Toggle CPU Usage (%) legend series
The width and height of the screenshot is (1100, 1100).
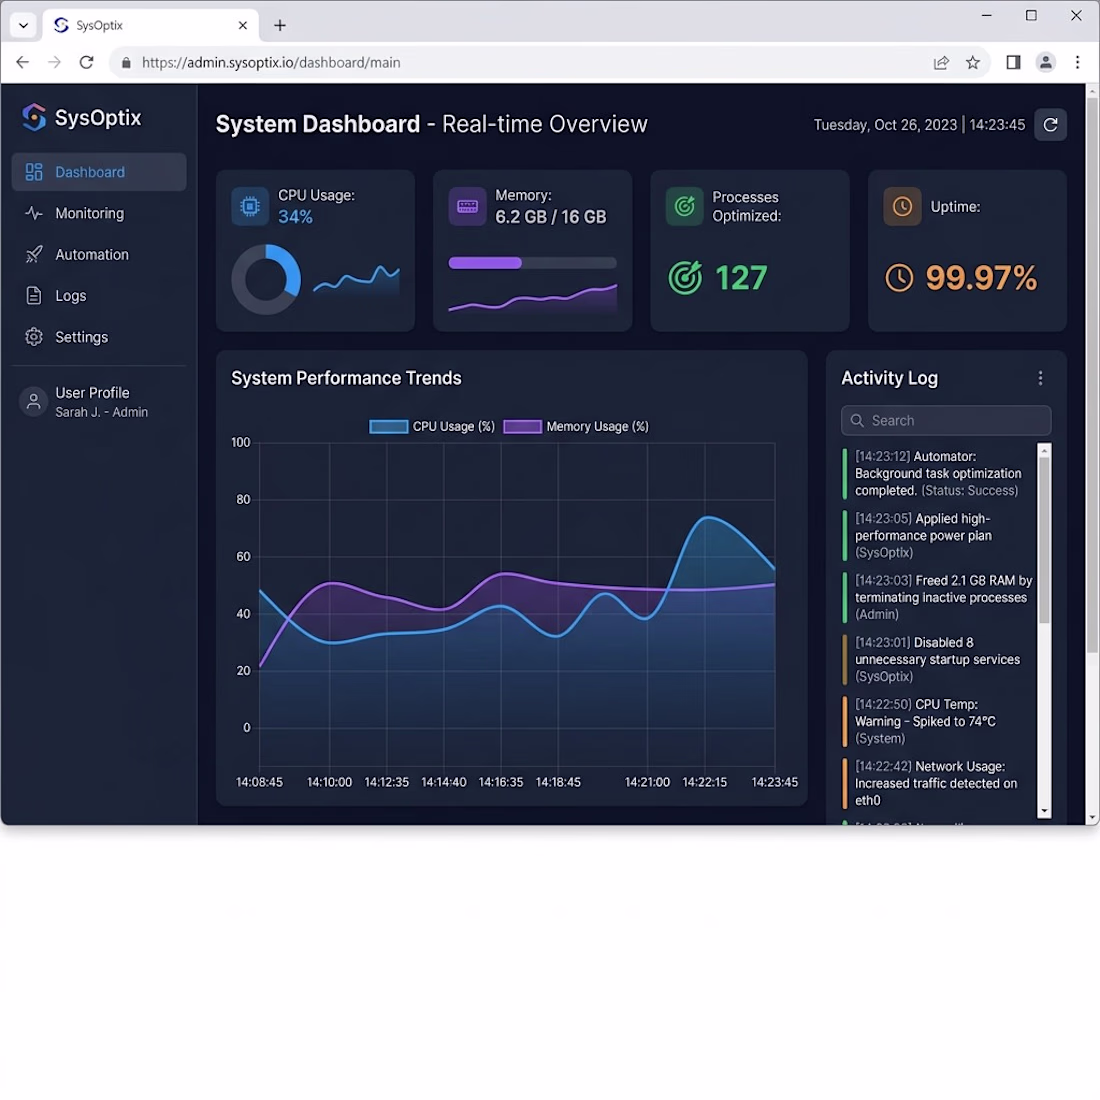coord(432,427)
